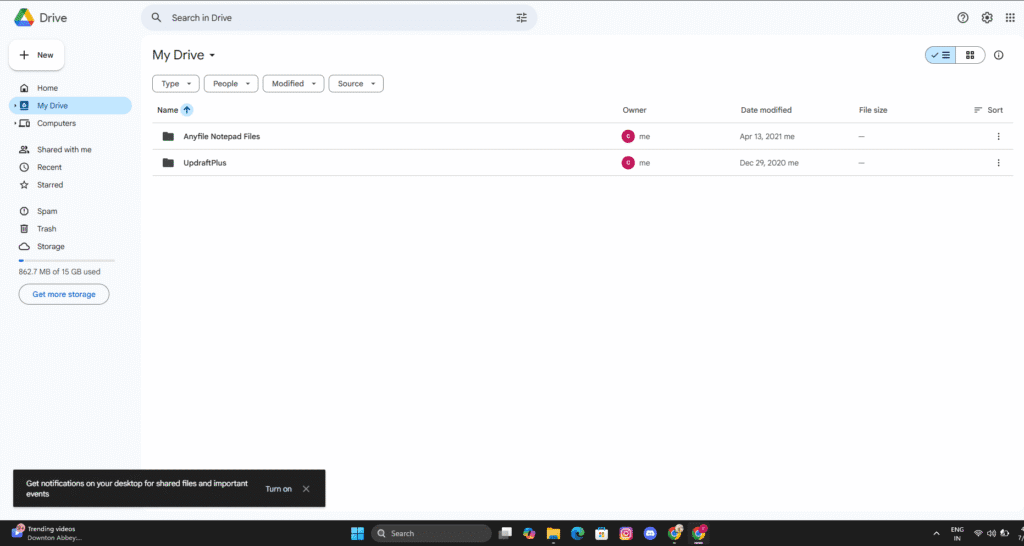Image resolution: width=1024 pixels, height=546 pixels.
Task: Open advanced search filter options icon
Action: click(521, 18)
